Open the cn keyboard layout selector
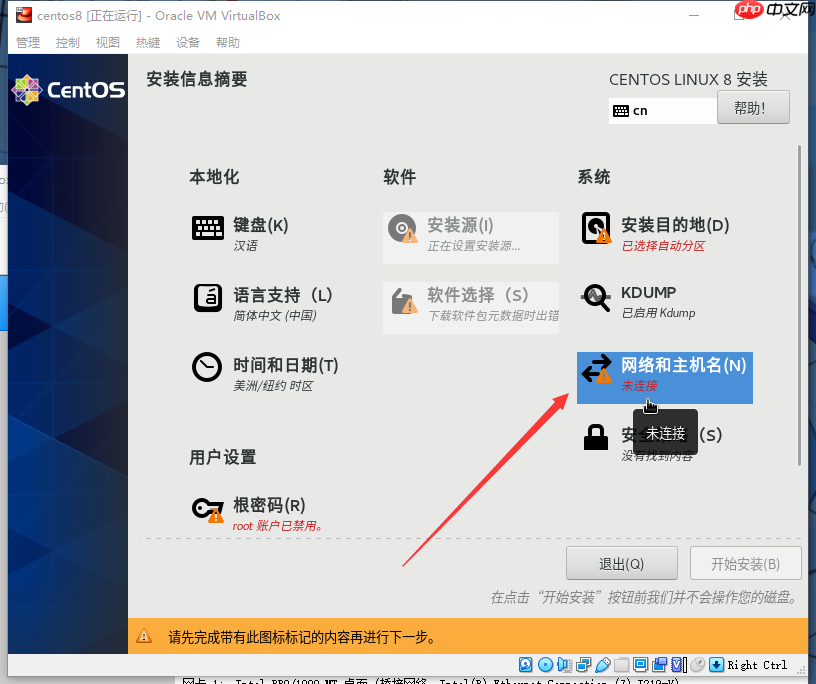Viewport: 816px width, 684px height. point(662,110)
